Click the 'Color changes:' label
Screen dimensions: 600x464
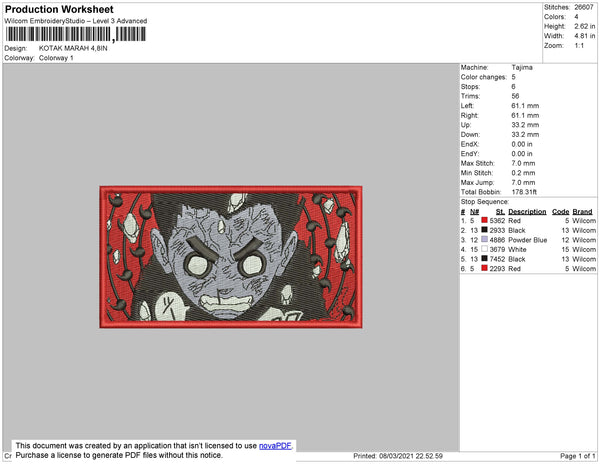(483, 77)
